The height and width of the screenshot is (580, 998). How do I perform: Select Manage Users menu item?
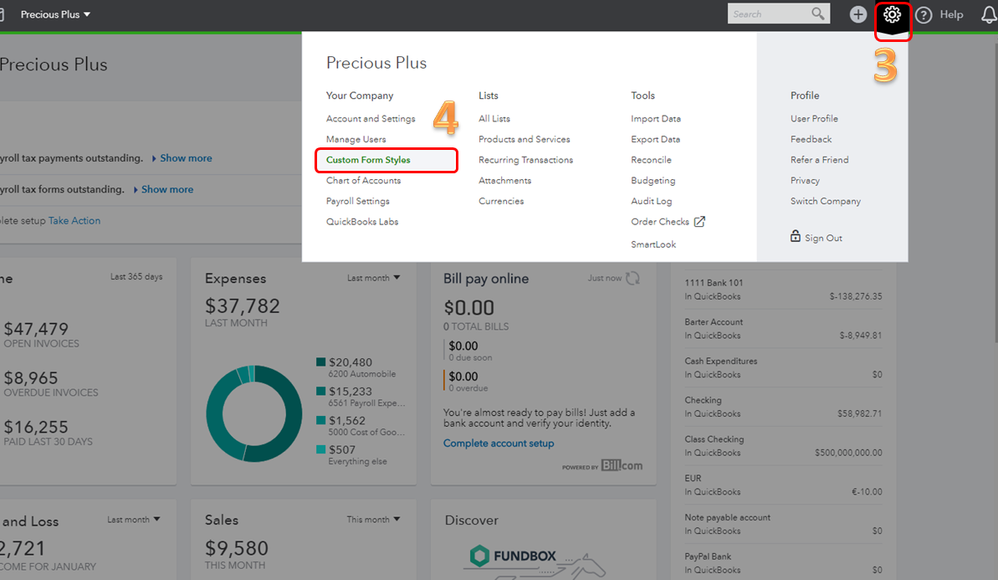click(356, 139)
